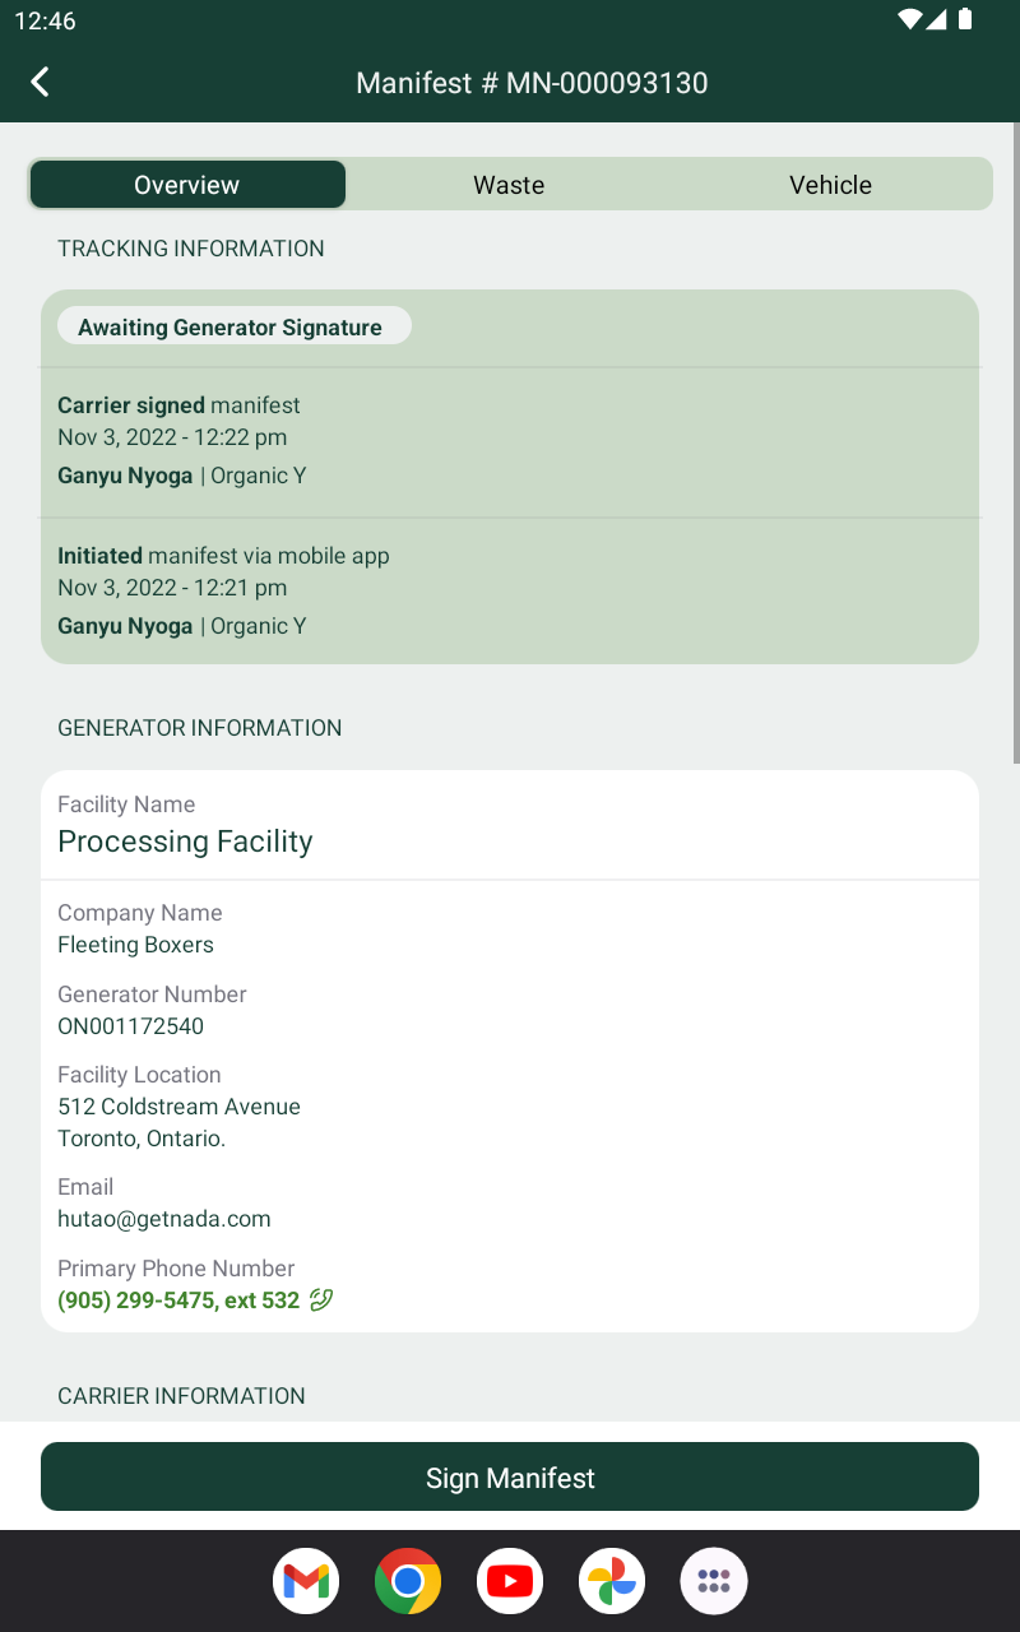Tap the back arrow icon
This screenshot has height=1632, width=1020.
(x=40, y=82)
